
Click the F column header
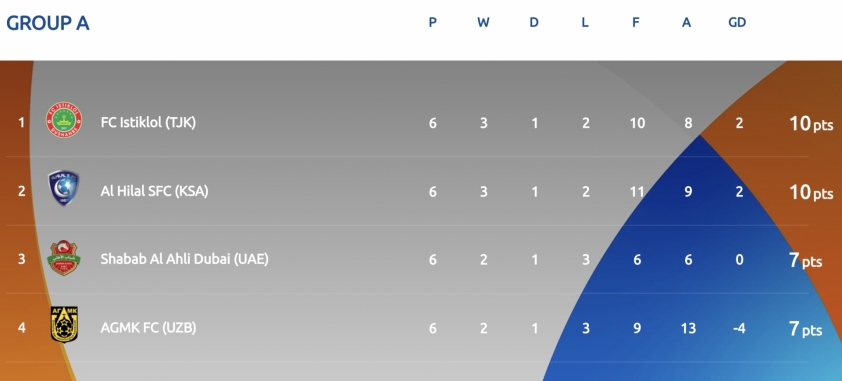click(636, 23)
